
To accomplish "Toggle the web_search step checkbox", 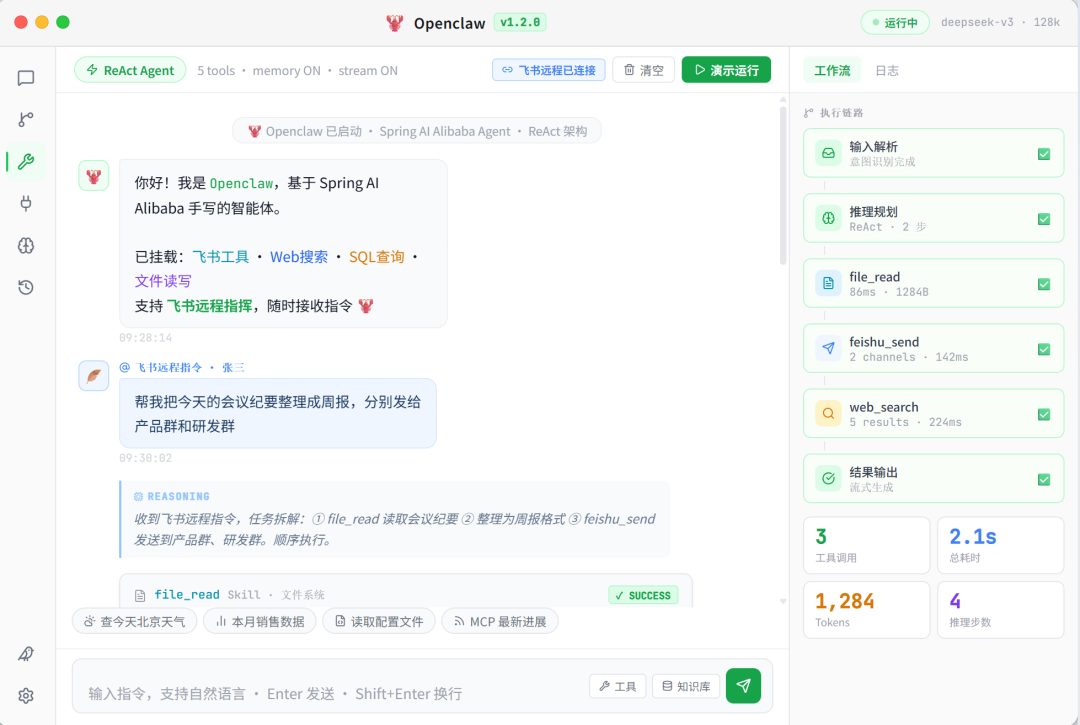I will (x=1044, y=414).
